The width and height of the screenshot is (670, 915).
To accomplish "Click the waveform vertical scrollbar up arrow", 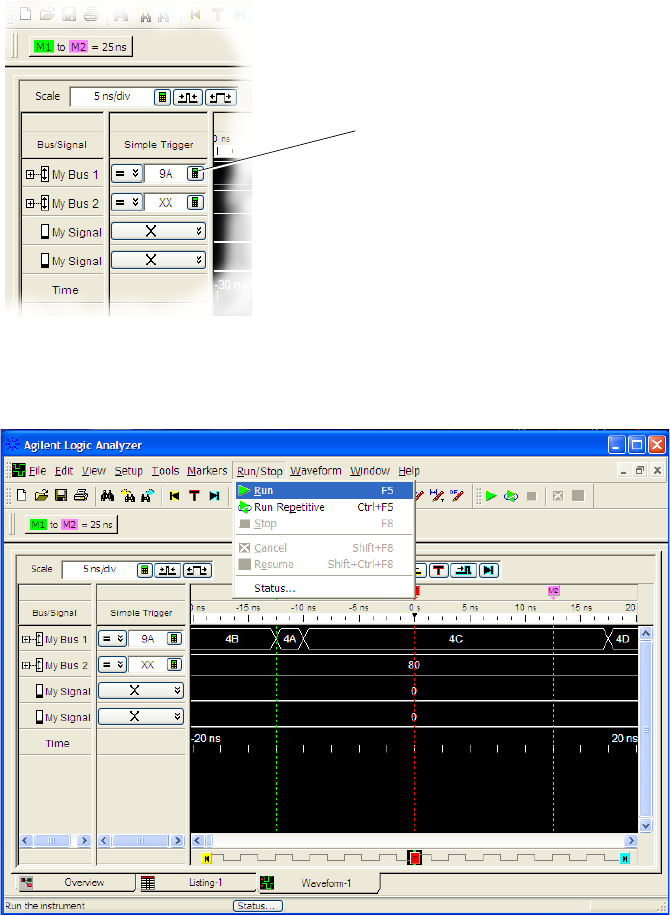I will (x=645, y=633).
